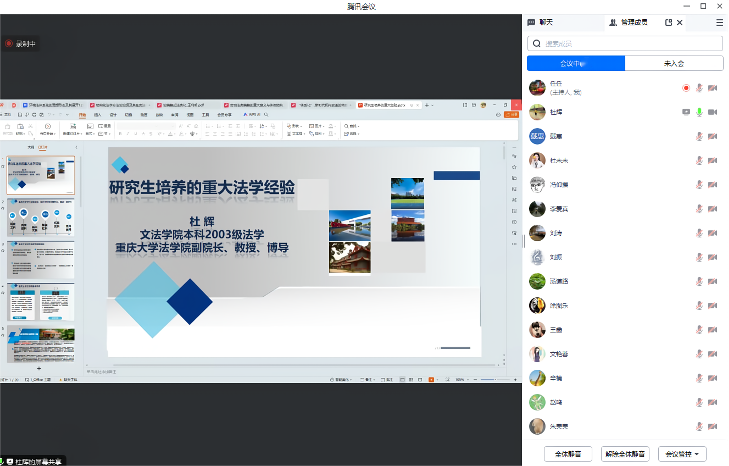
Task: Expand the 会议管控 dropdown menu
Action: [x=685, y=453]
